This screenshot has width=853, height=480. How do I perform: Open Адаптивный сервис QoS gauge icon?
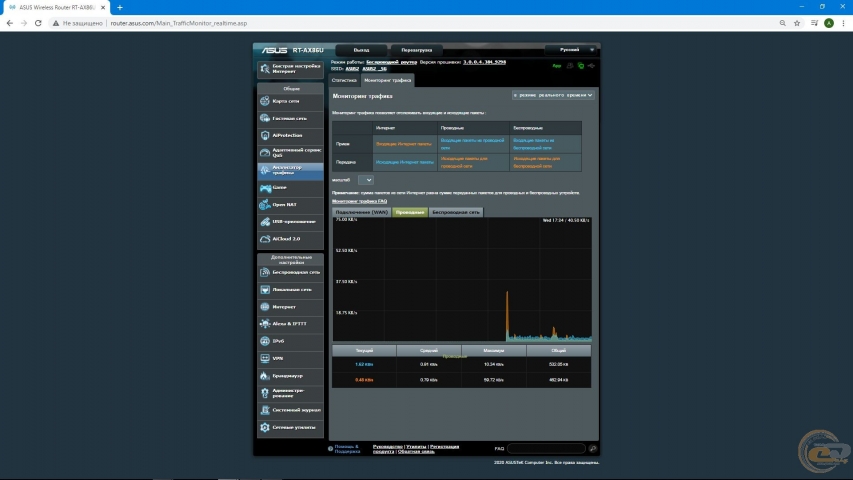[265, 153]
